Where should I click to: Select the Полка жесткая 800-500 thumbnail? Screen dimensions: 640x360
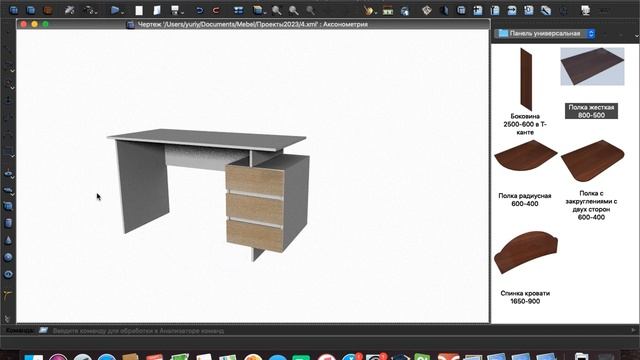pos(592,66)
